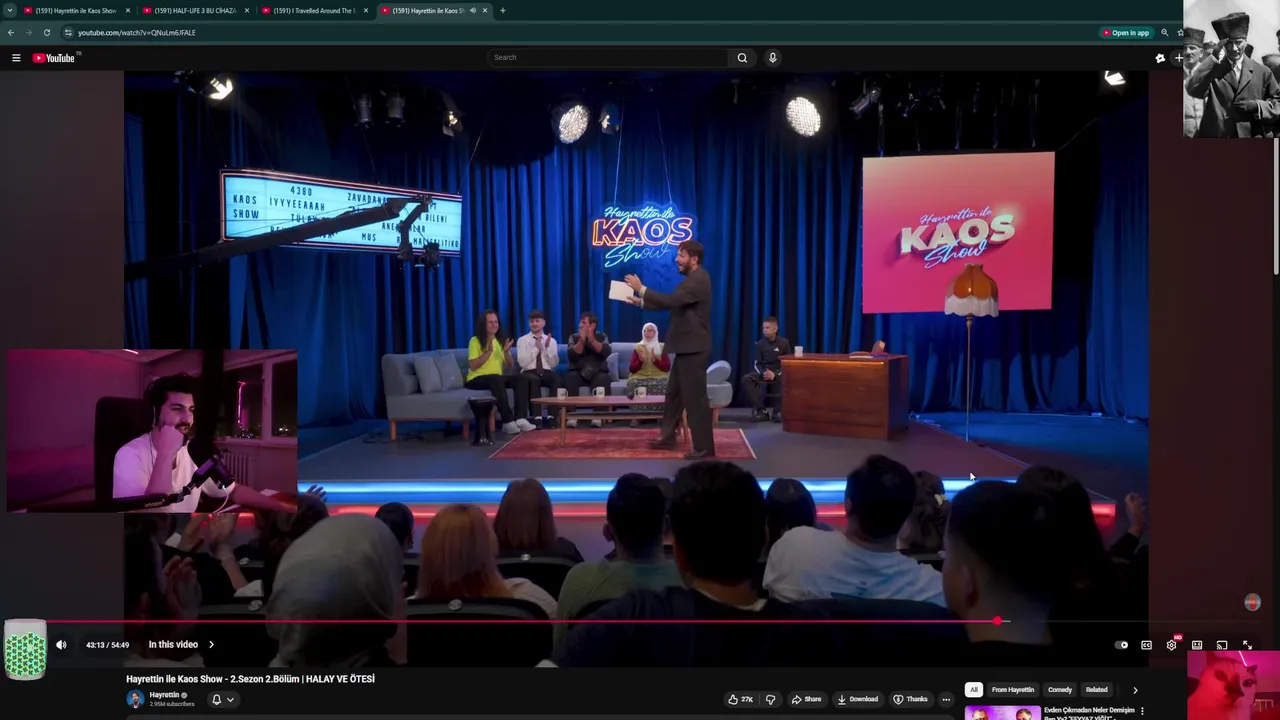
Task: Select the Related filter chip
Action: pyautogui.click(x=1097, y=690)
